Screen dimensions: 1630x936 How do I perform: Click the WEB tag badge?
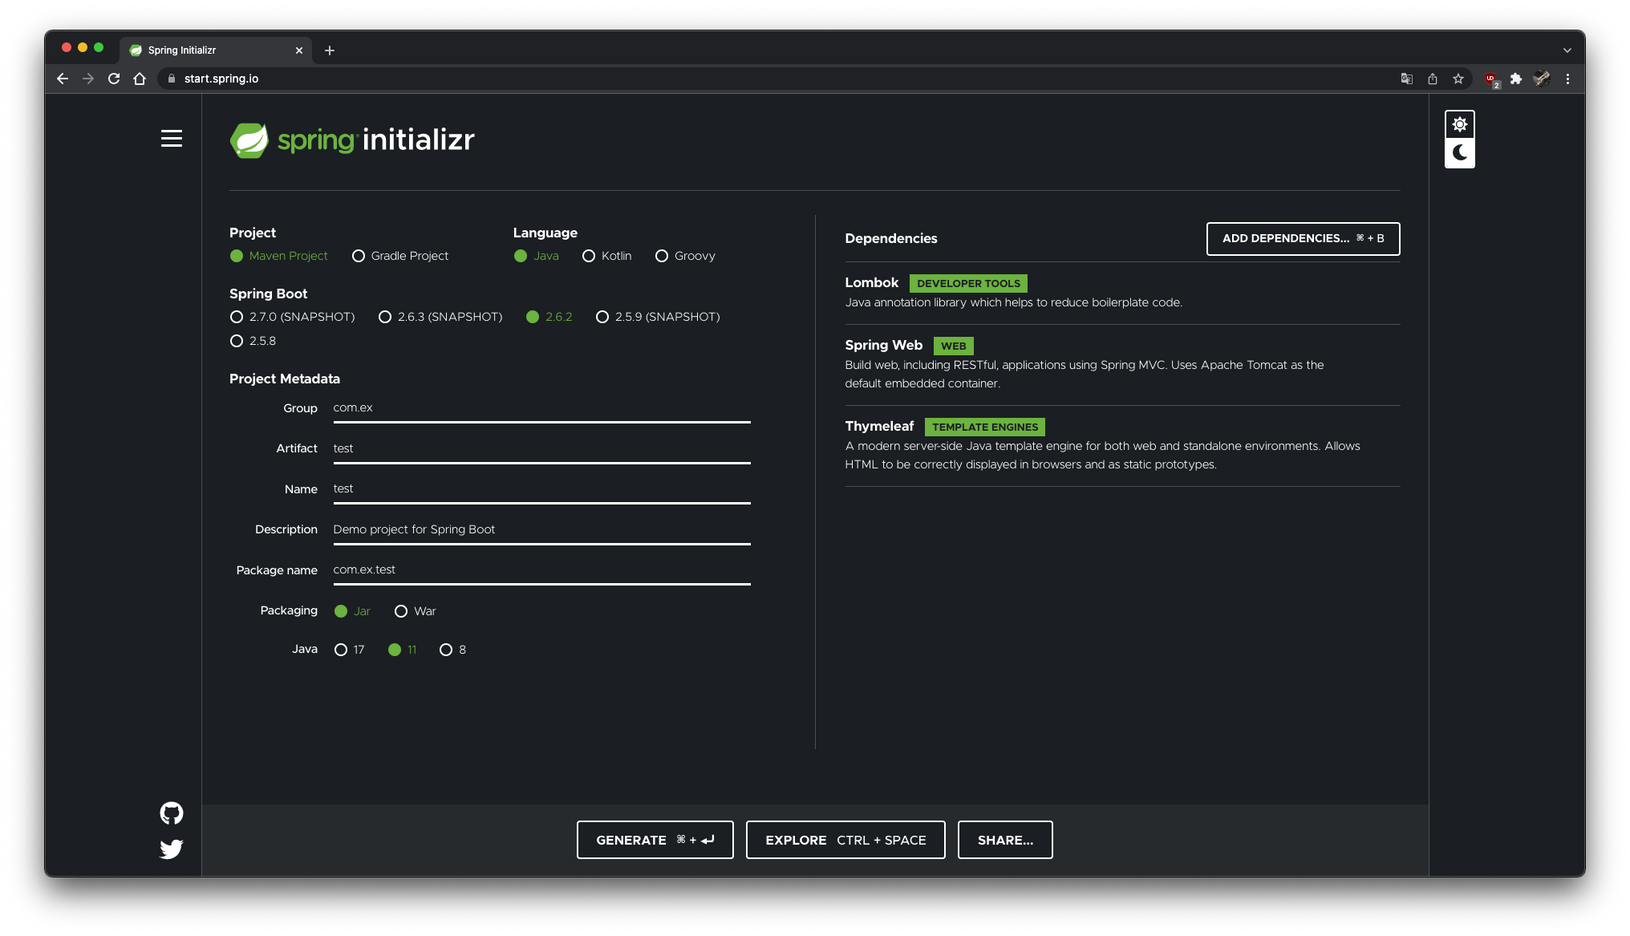click(954, 346)
